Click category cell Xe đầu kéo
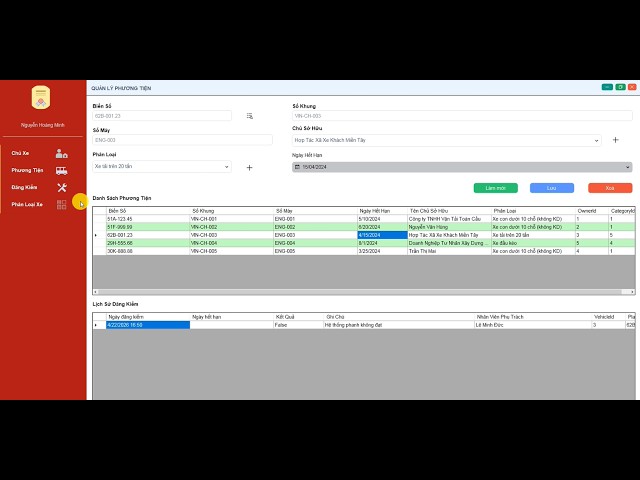This screenshot has width=640, height=480. click(x=533, y=243)
